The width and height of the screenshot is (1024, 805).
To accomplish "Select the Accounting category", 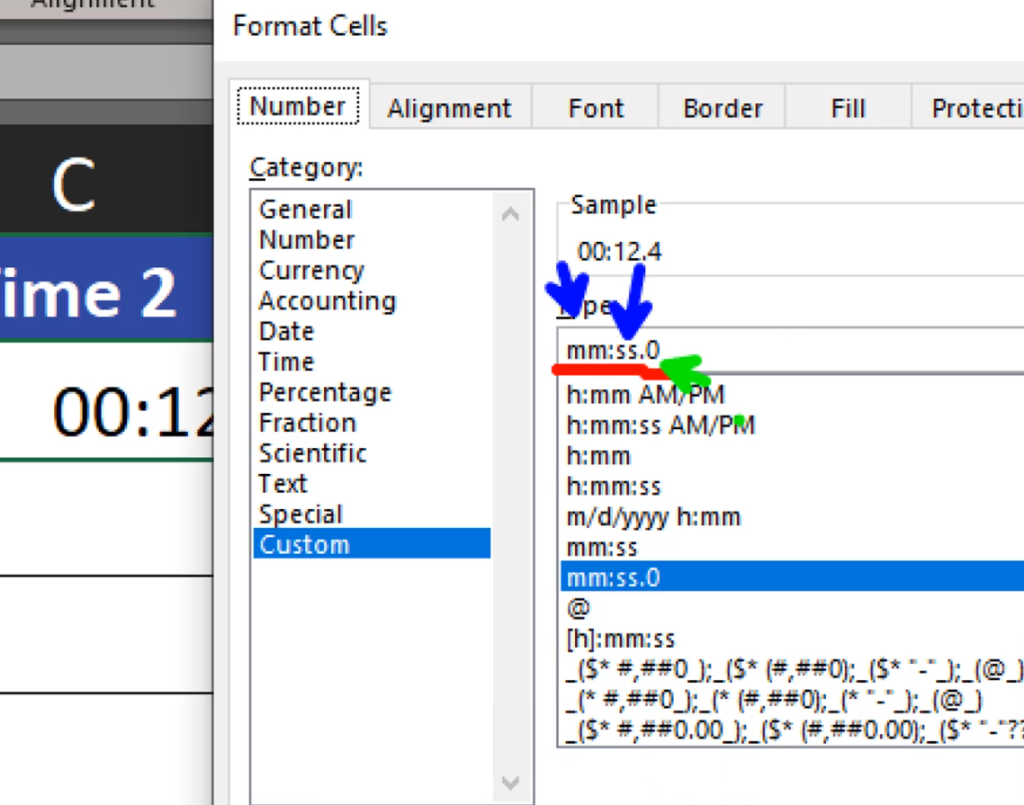I will [326, 300].
